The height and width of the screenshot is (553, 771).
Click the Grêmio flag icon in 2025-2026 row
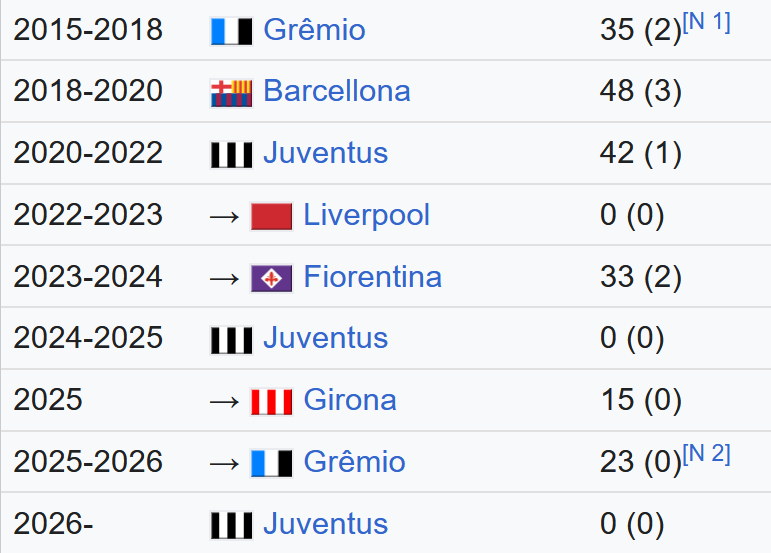pyautogui.click(x=271, y=464)
